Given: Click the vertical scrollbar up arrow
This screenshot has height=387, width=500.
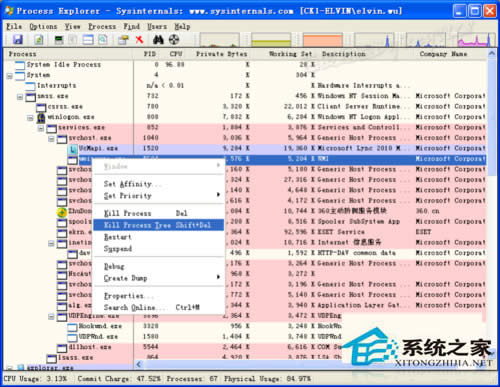Looking at the screenshot, I should 491,54.
